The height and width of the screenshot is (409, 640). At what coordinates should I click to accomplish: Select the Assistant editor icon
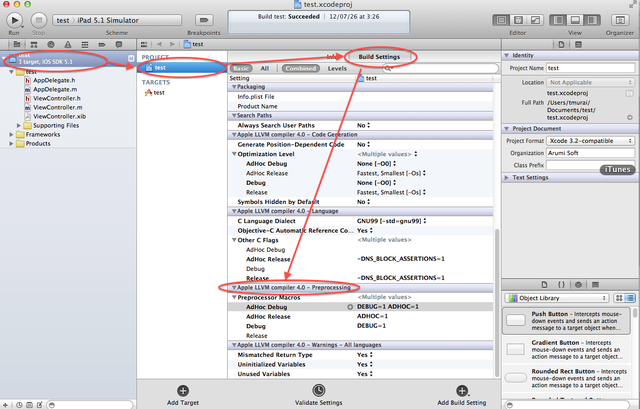(x=518, y=20)
